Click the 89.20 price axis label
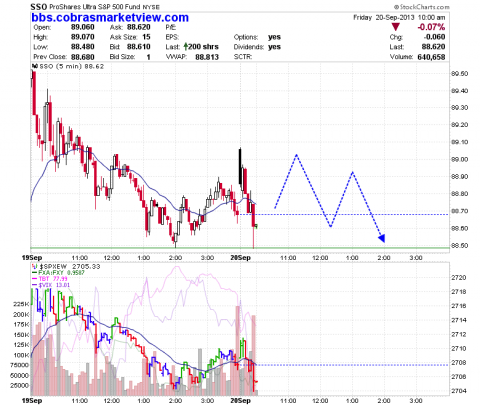Screen dimensions: 480x406 [459, 125]
